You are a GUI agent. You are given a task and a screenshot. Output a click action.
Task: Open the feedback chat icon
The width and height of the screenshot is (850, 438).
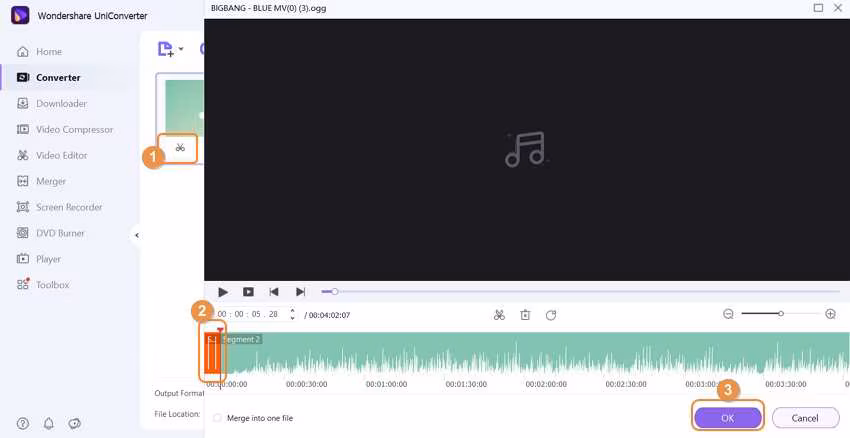(75, 423)
